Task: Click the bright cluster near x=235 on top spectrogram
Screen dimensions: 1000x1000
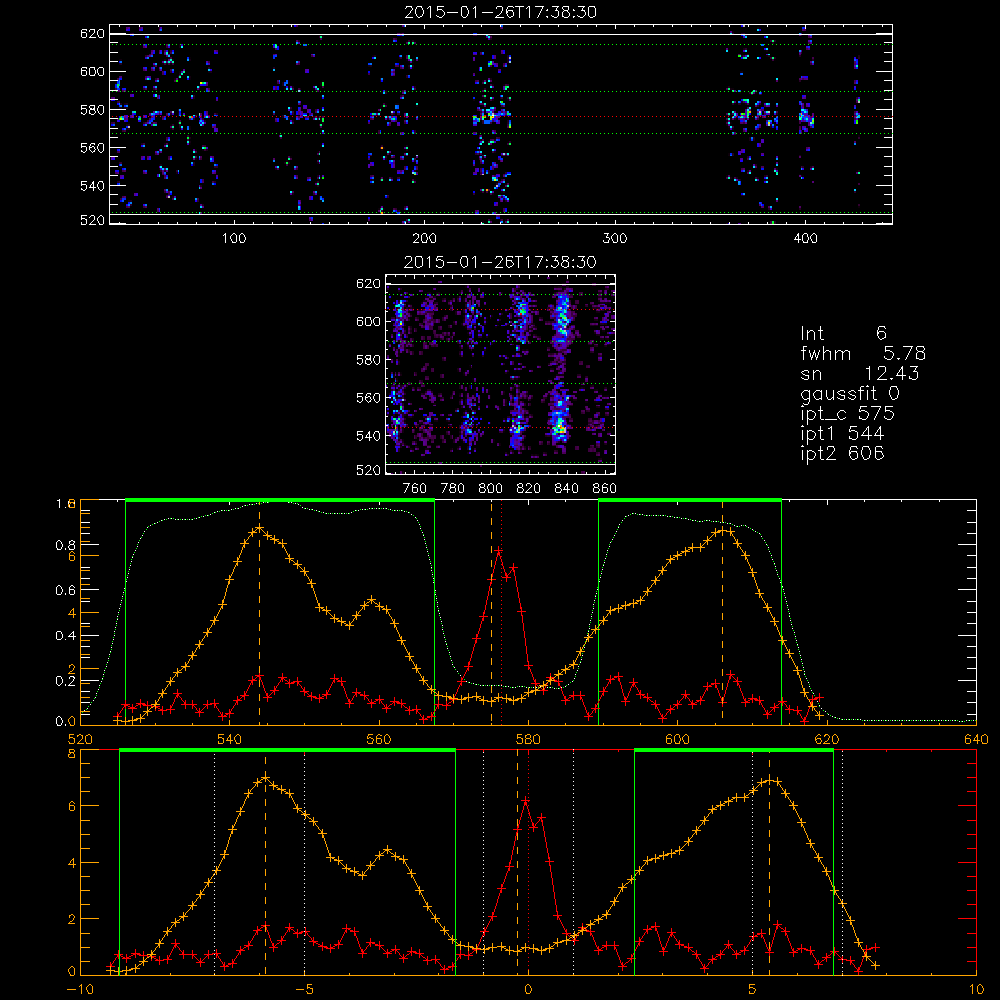Action: [489, 117]
